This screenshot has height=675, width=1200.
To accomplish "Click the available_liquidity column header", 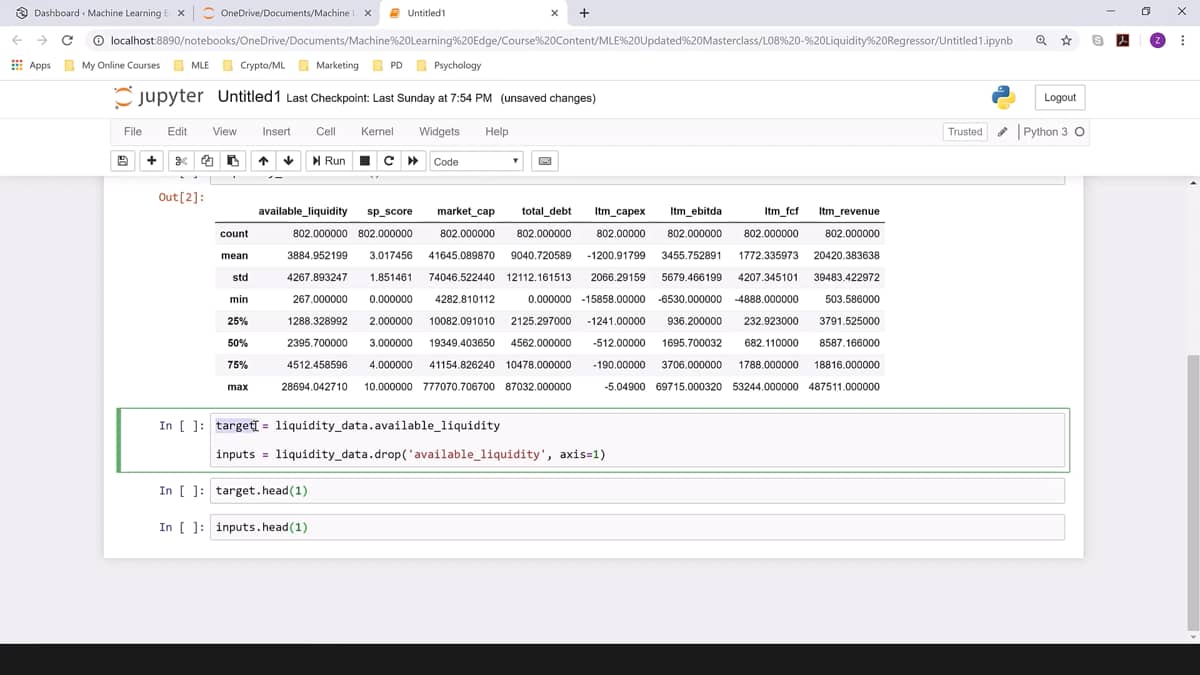I will (303, 212).
